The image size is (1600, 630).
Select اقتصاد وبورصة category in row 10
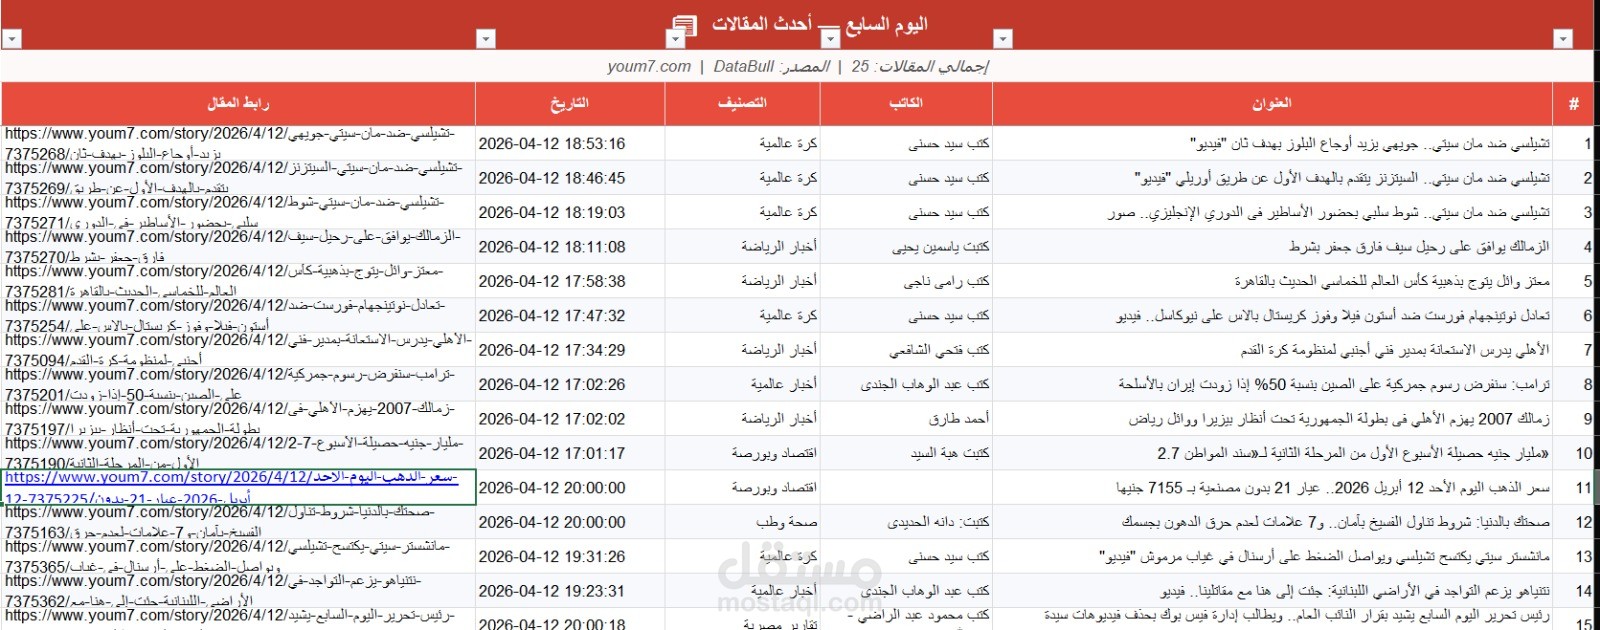coord(742,453)
